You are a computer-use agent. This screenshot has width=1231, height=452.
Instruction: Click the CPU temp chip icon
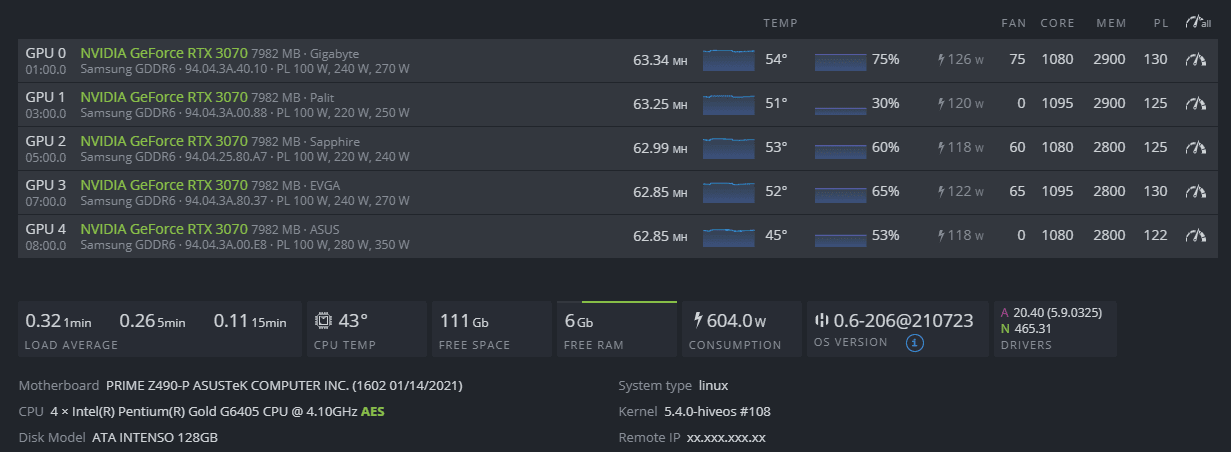(x=324, y=321)
